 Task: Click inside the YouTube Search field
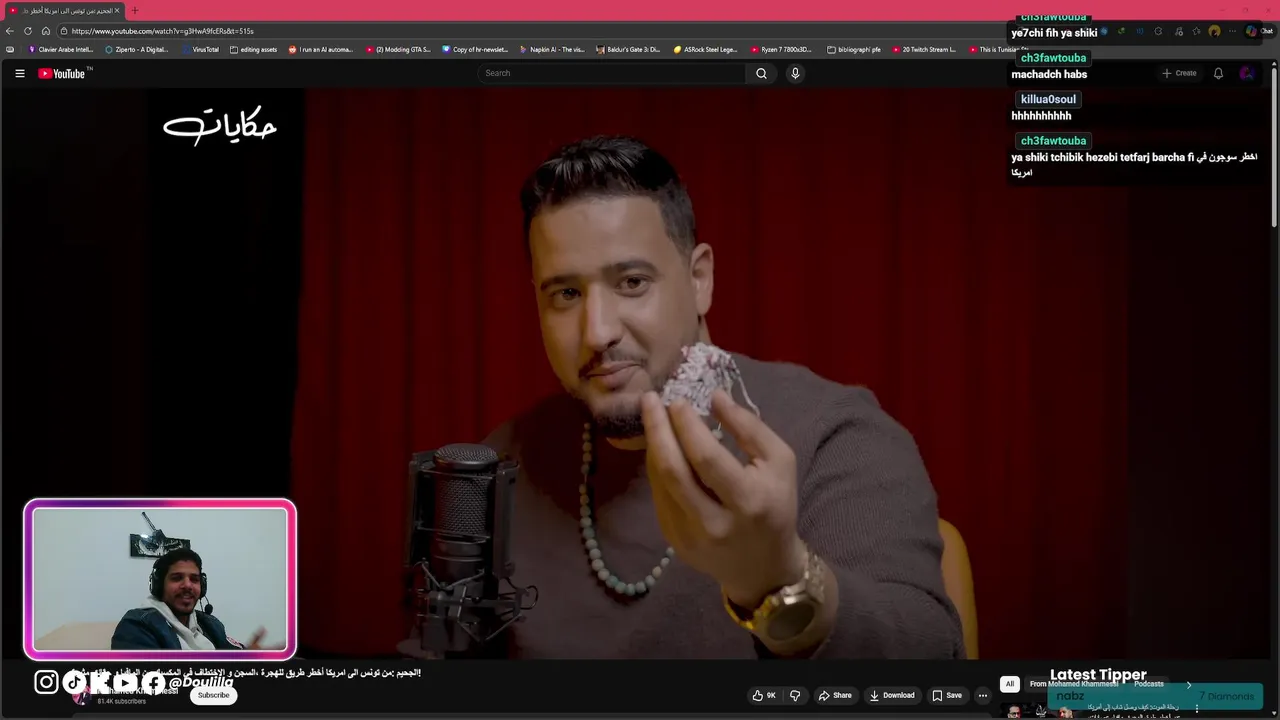pos(612,73)
